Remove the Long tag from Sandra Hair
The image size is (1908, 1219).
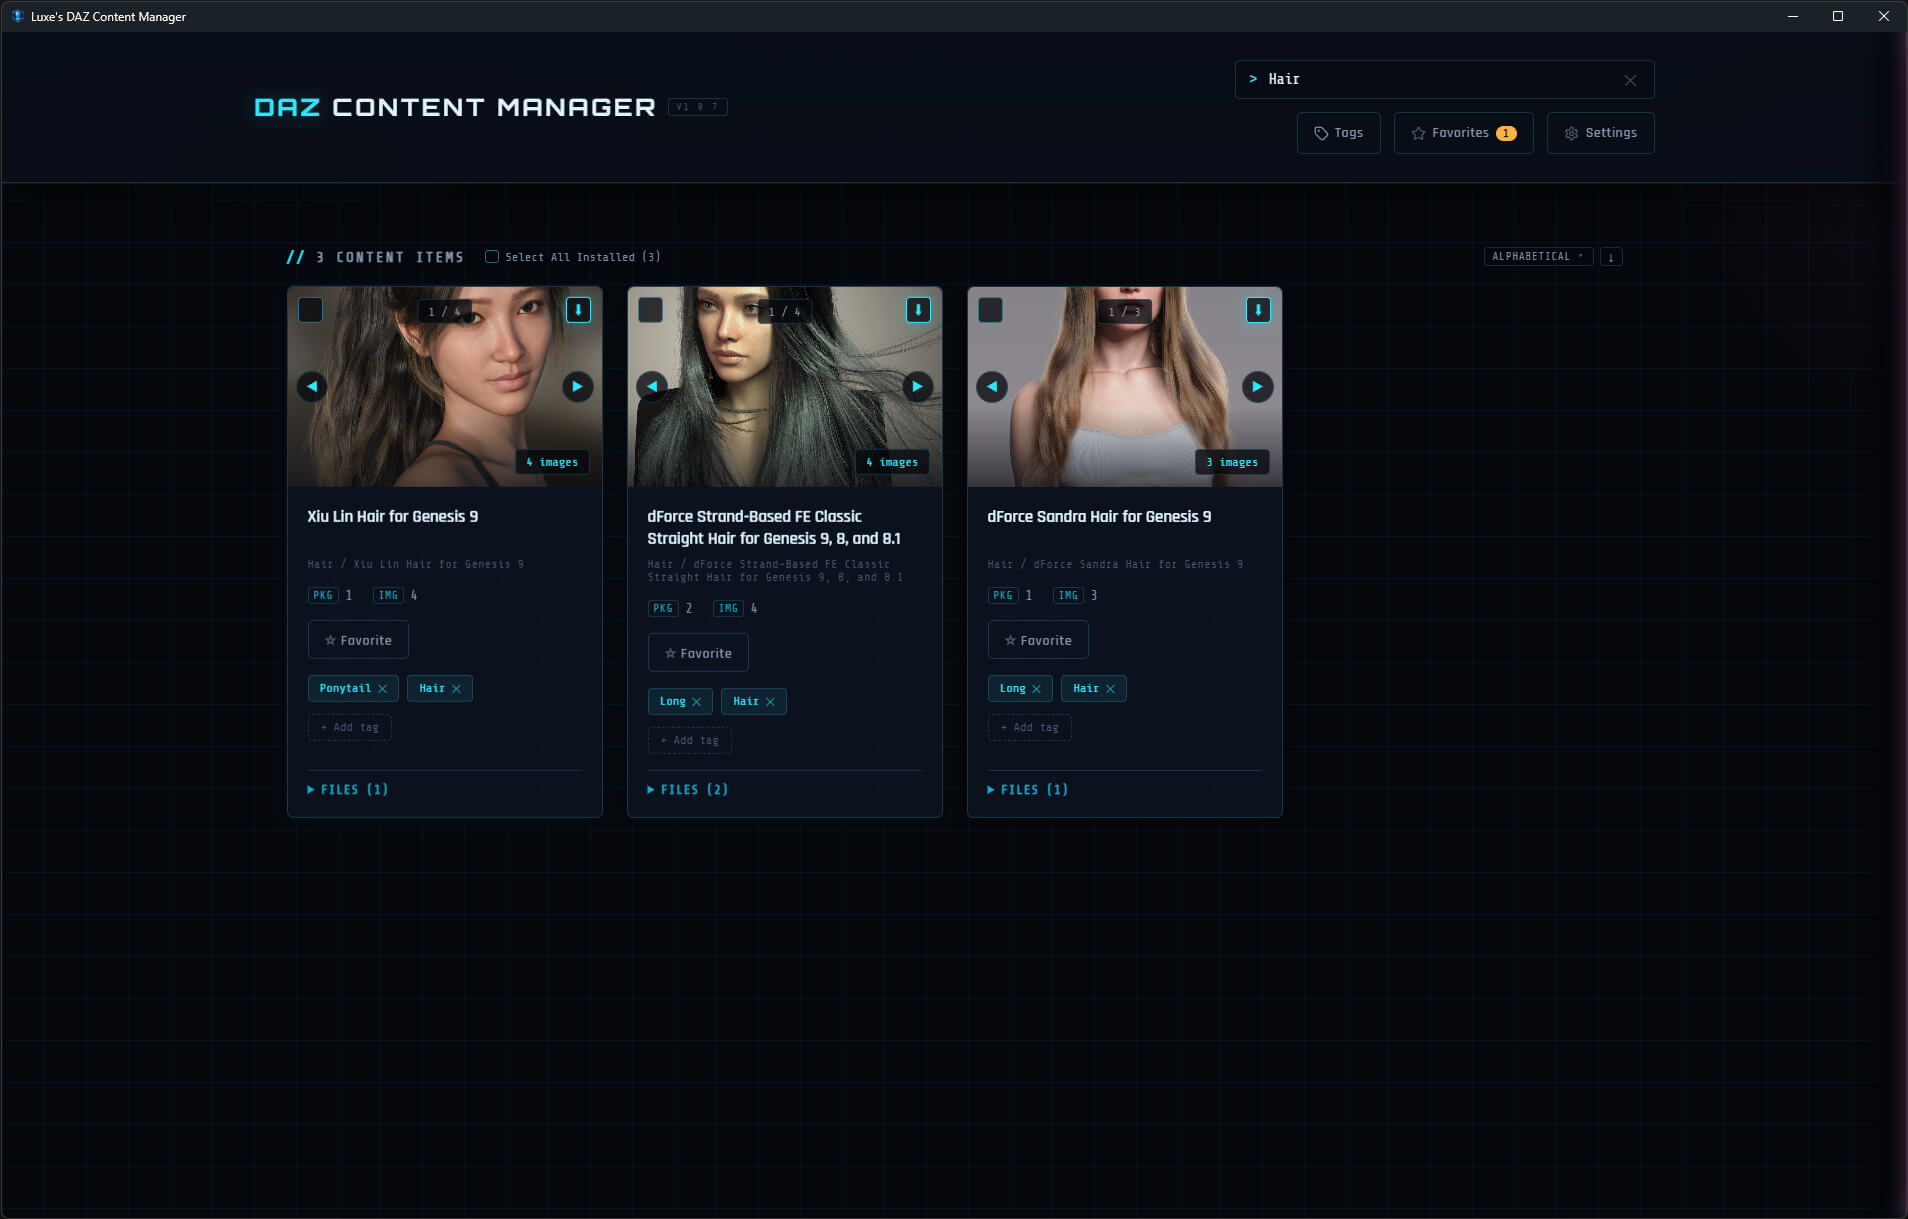(1036, 689)
